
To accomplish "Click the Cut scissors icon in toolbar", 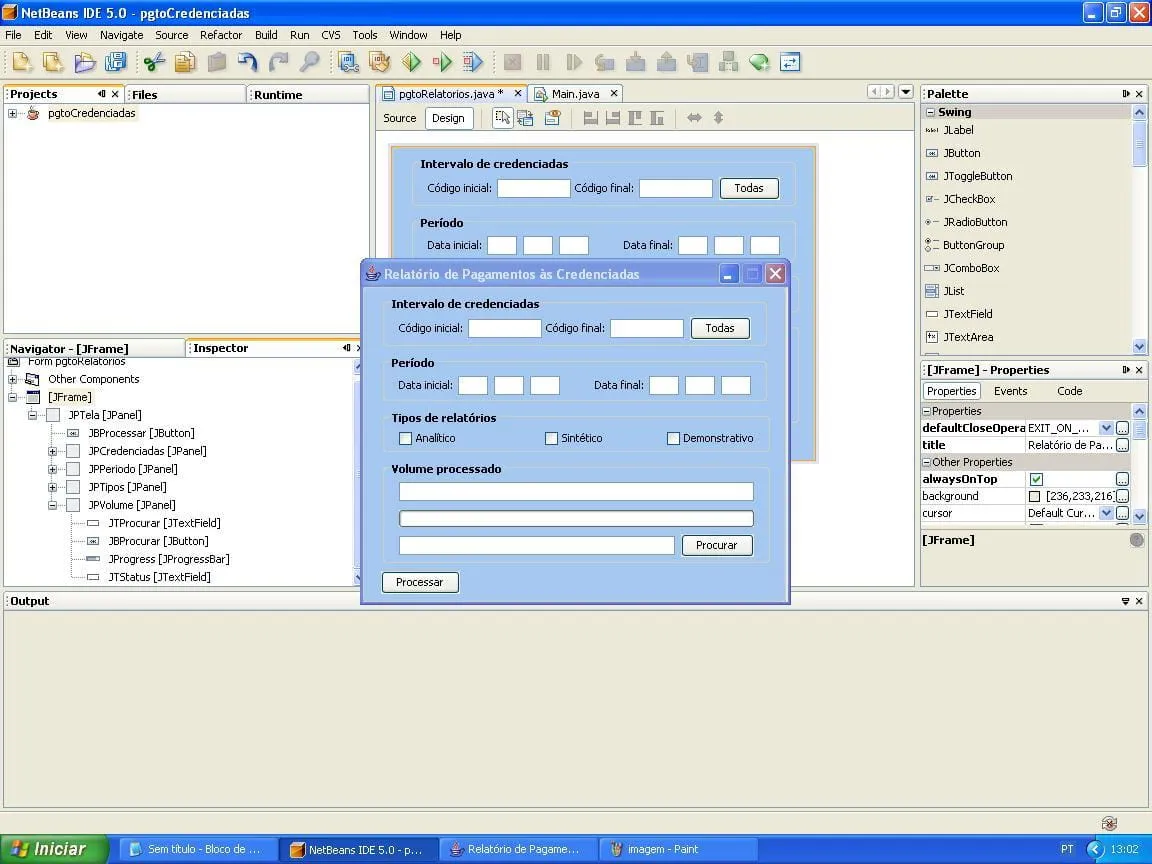I will [154, 62].
